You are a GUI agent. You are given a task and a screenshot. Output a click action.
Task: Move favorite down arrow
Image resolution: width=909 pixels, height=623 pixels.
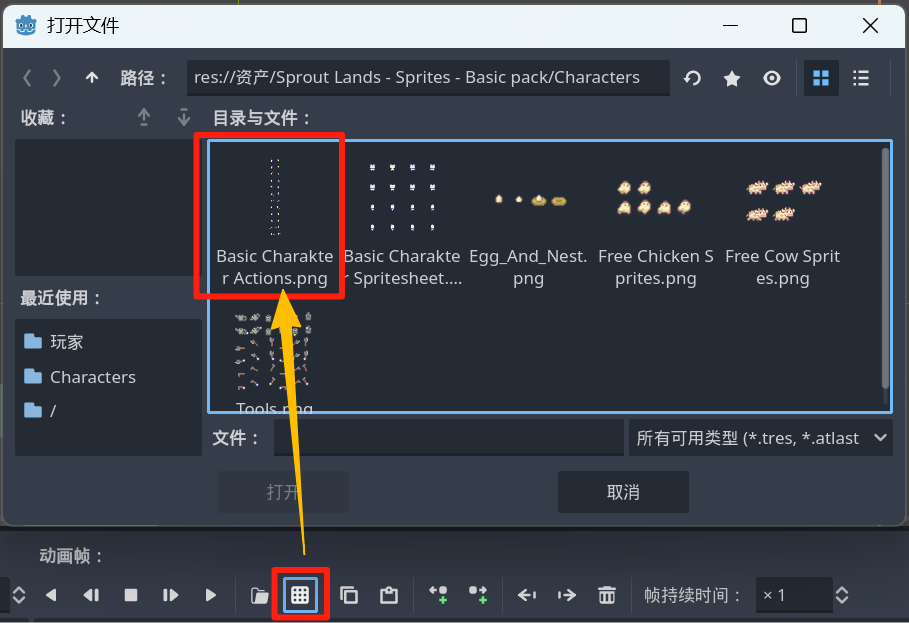pyautogui.click(x=184, y=118)
